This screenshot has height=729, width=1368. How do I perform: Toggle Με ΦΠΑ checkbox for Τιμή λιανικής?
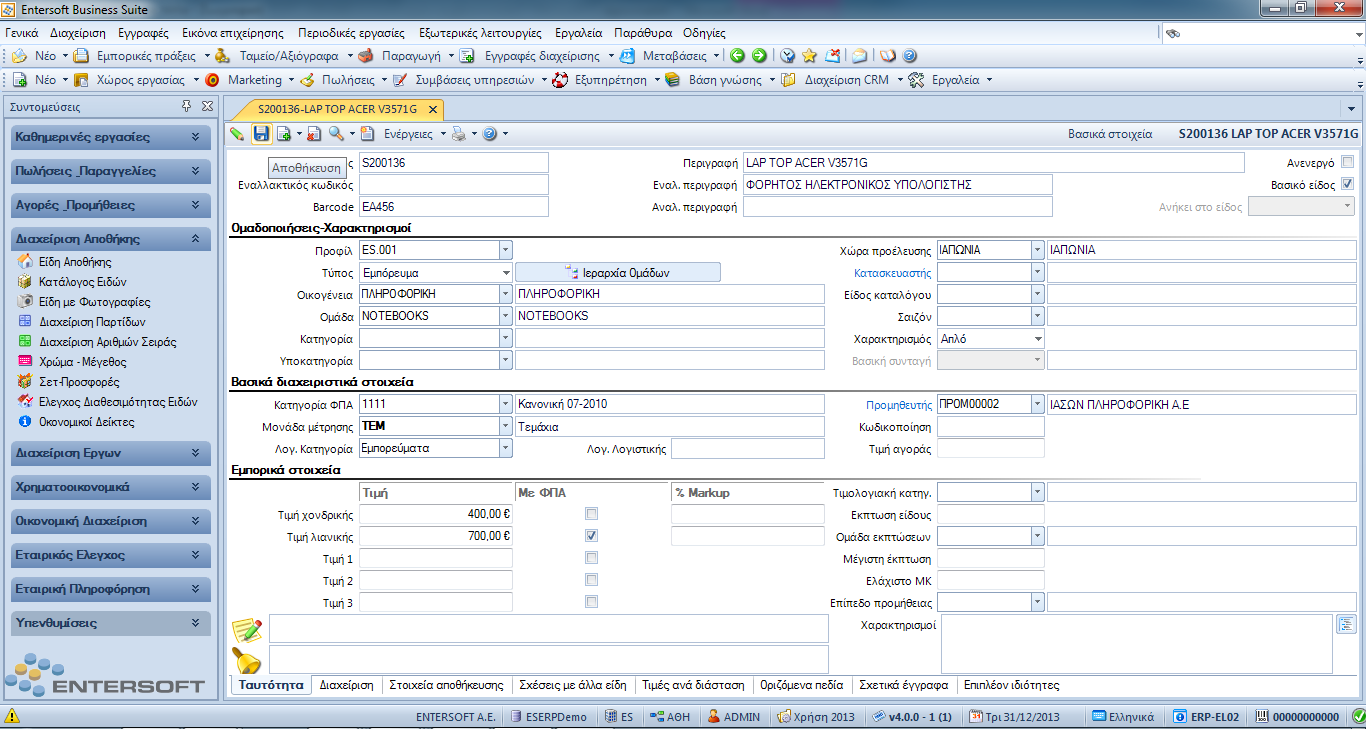point(592,536)
